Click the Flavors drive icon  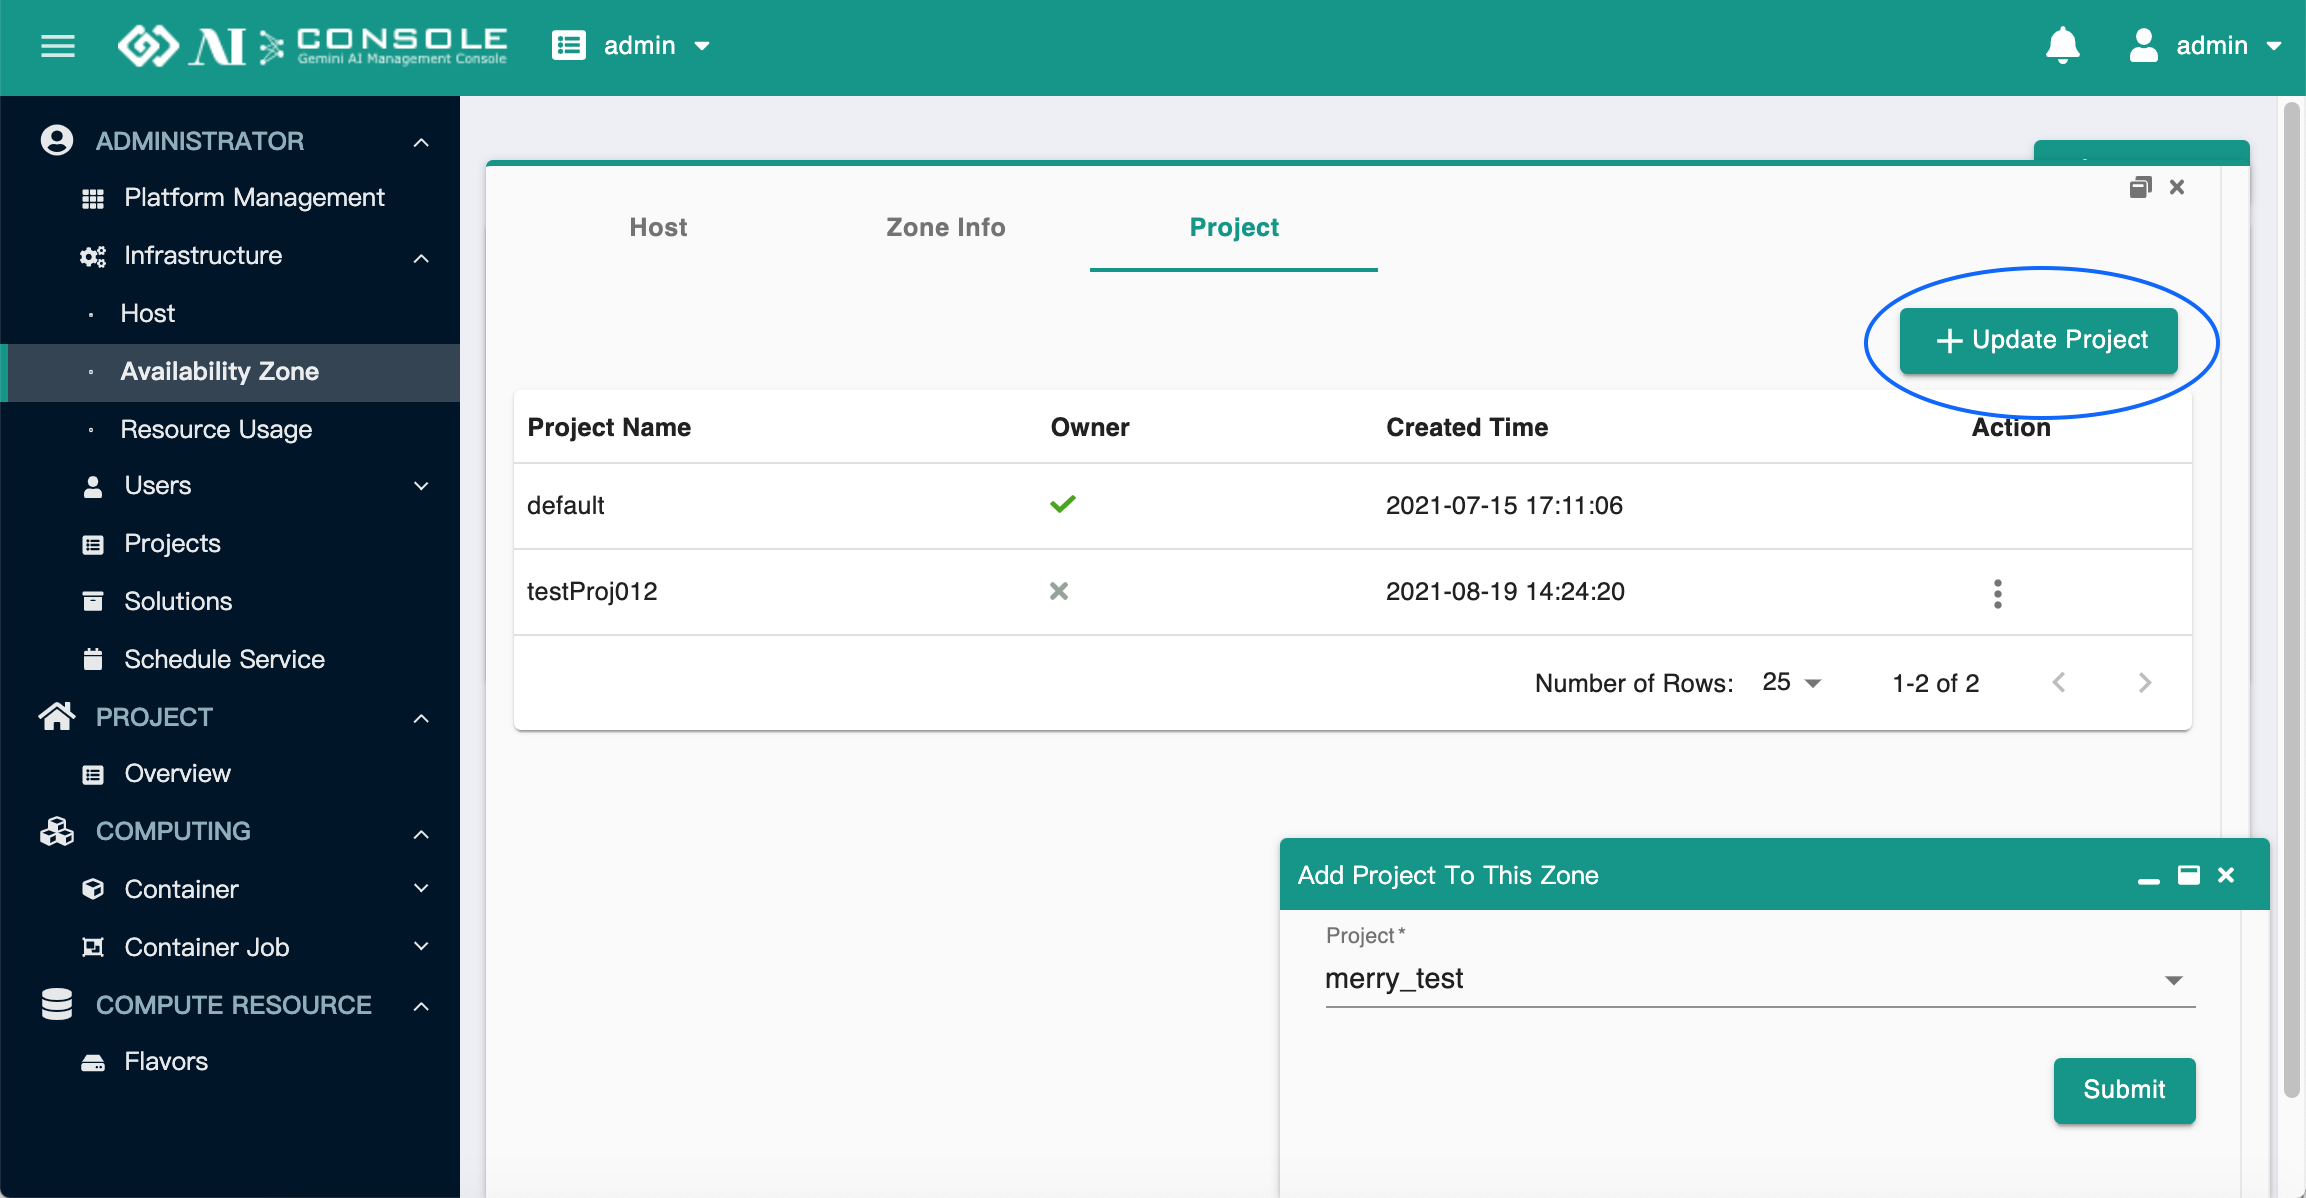pyautogui.click(x=93, y=1063)
